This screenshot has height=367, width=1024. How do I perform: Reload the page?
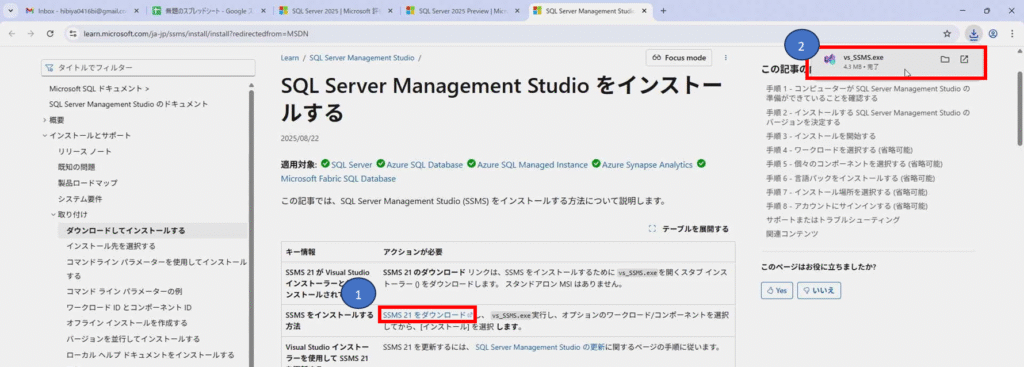(x=50, y=33)
